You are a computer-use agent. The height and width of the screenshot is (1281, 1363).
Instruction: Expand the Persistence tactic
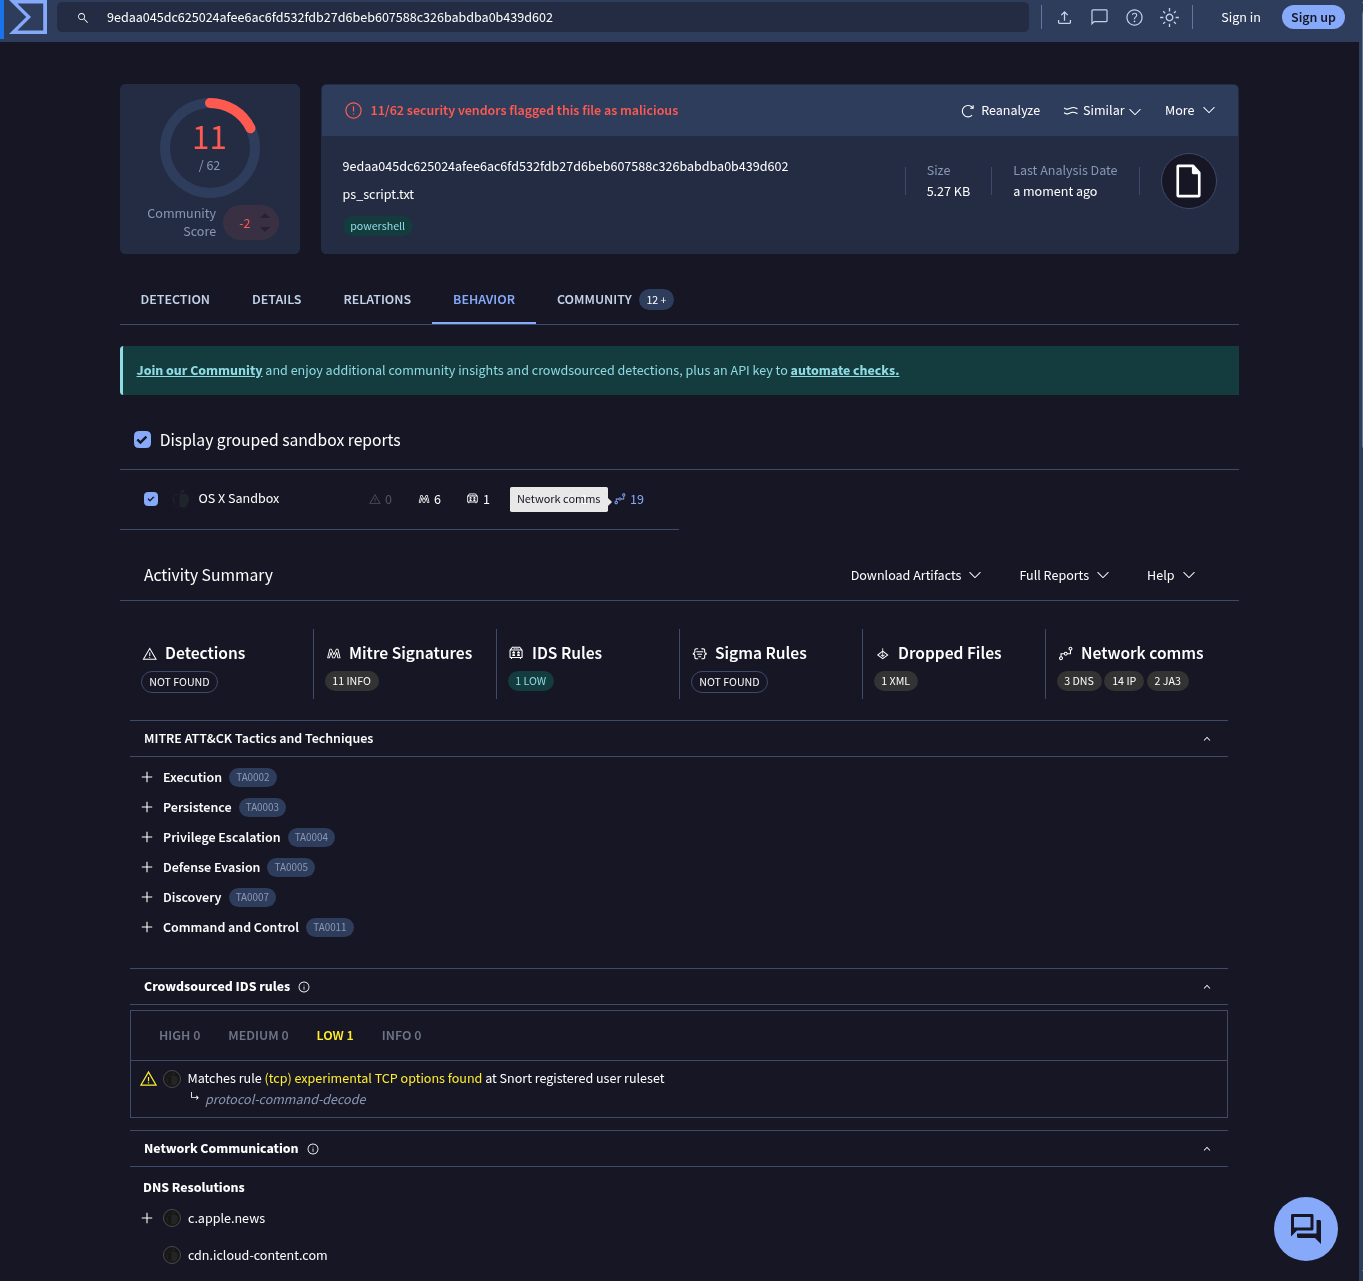(x=147, y=808)
